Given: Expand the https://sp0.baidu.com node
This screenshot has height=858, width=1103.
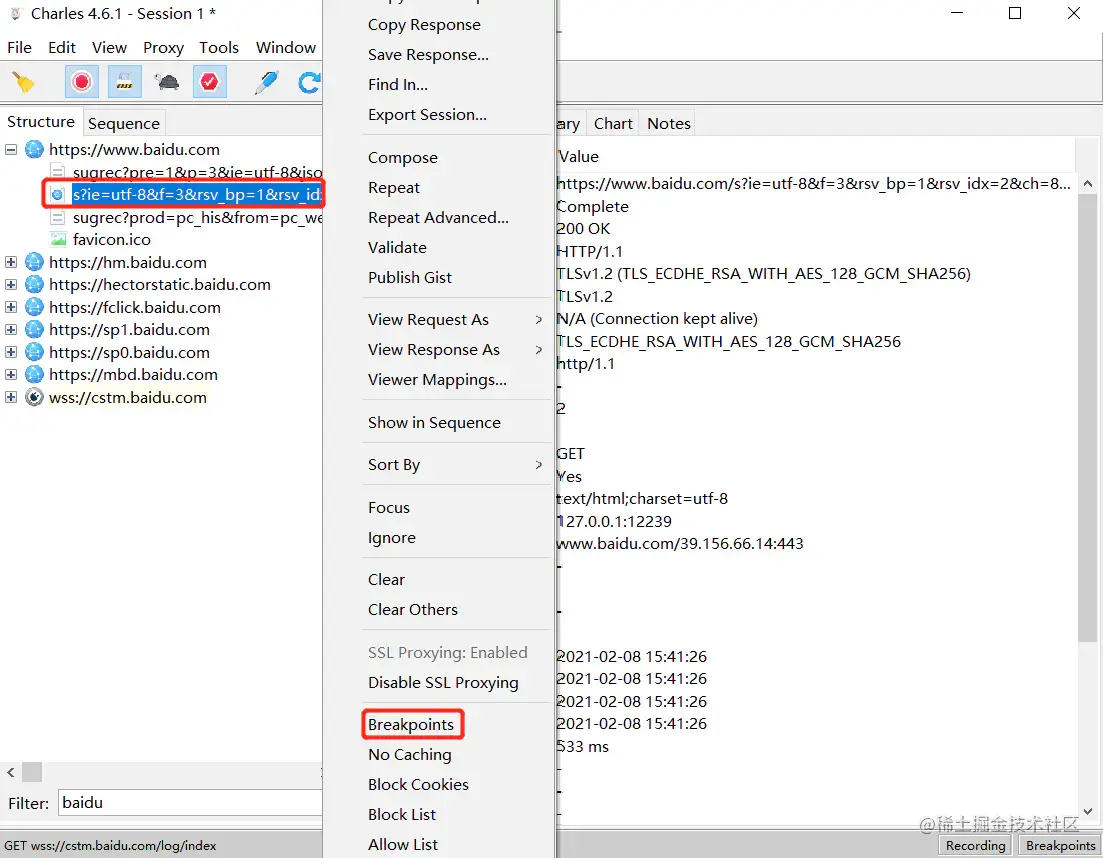Looking at the screenshot, I should pos(11,352).
